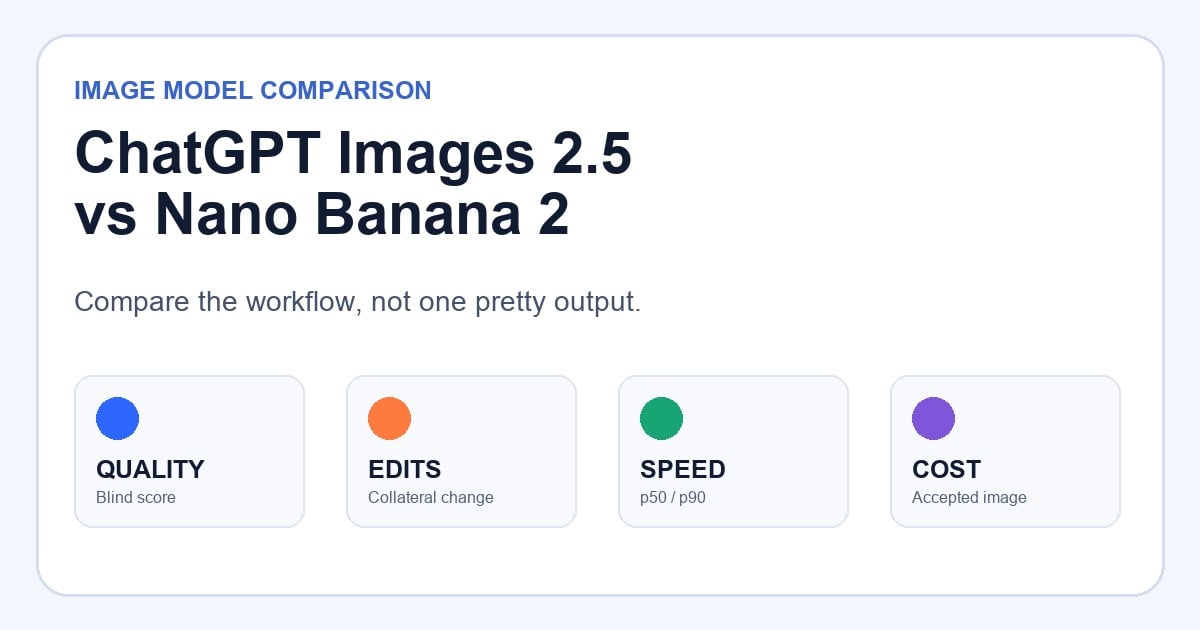This screenshot has width=1200, height=630.
Task: Click the Compare the workflow subtitle
Action: coord(357,302)
